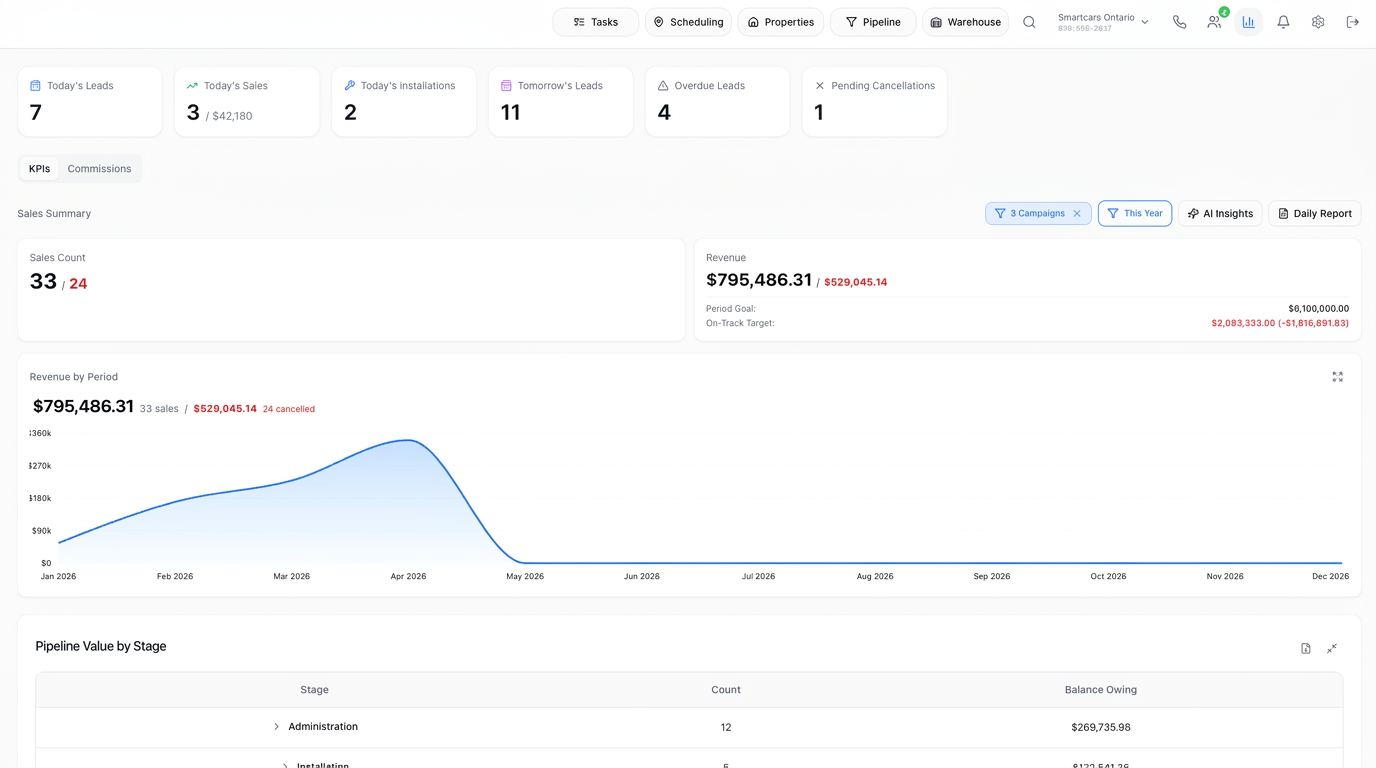
Task: Go to Tasks in top navigation
Action: (x=596, y=22)
